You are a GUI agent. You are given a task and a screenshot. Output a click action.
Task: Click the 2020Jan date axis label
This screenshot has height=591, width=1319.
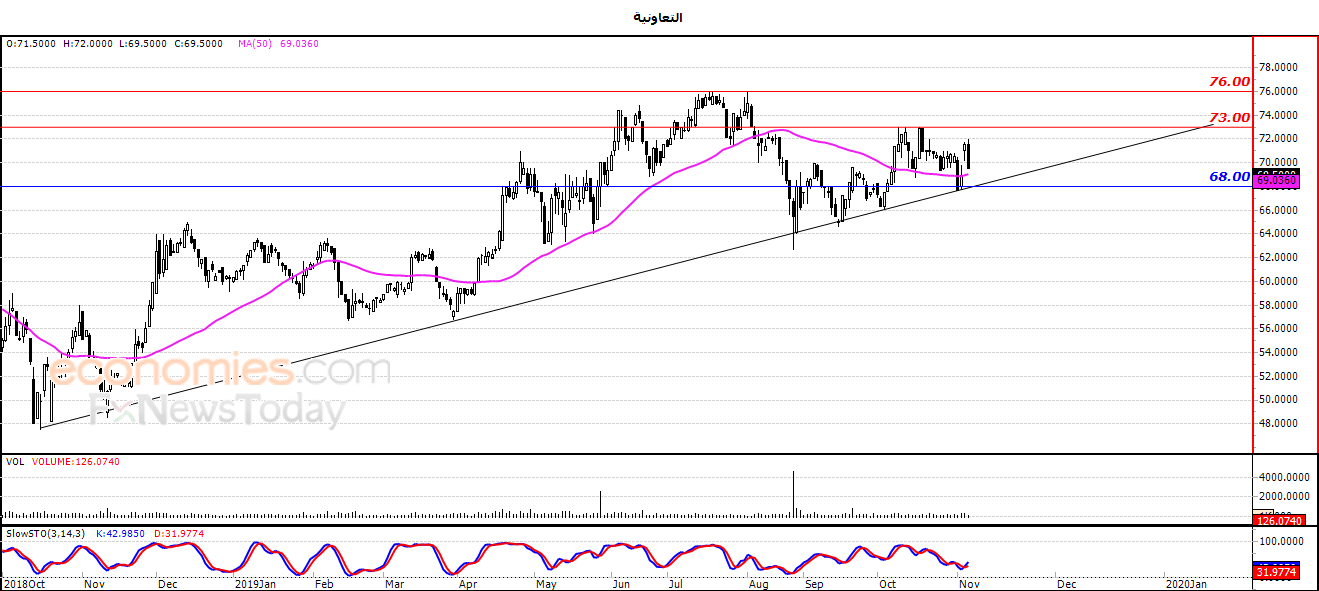[x=1184, y=583]
